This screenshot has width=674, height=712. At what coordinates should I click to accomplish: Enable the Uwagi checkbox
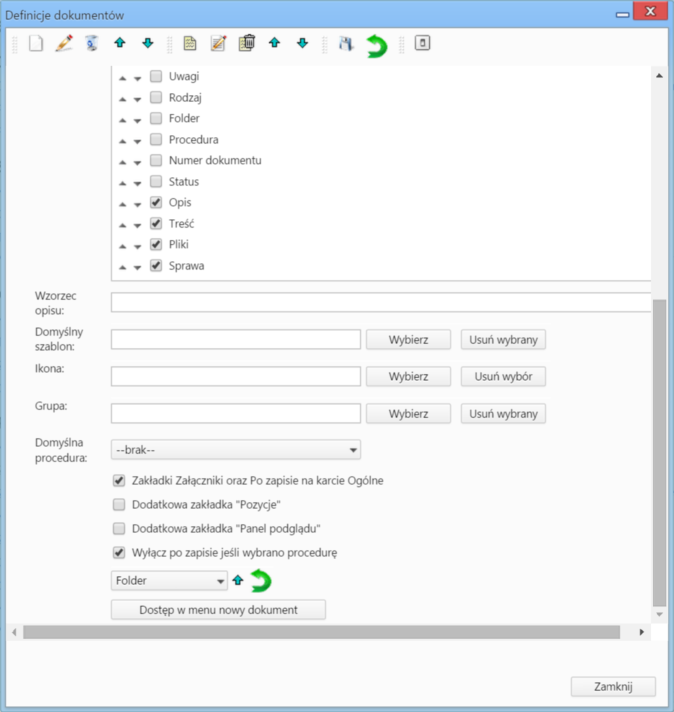click(x=156, y=76)
